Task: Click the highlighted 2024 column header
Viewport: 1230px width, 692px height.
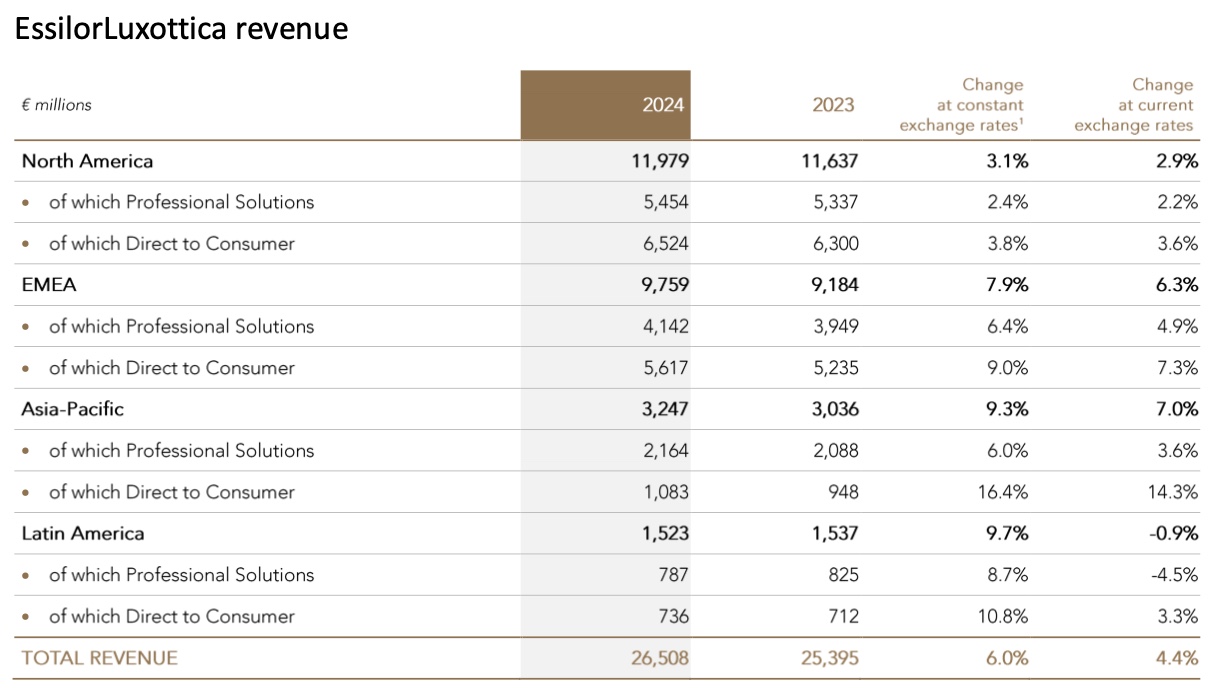Action: tap(605, 105)
